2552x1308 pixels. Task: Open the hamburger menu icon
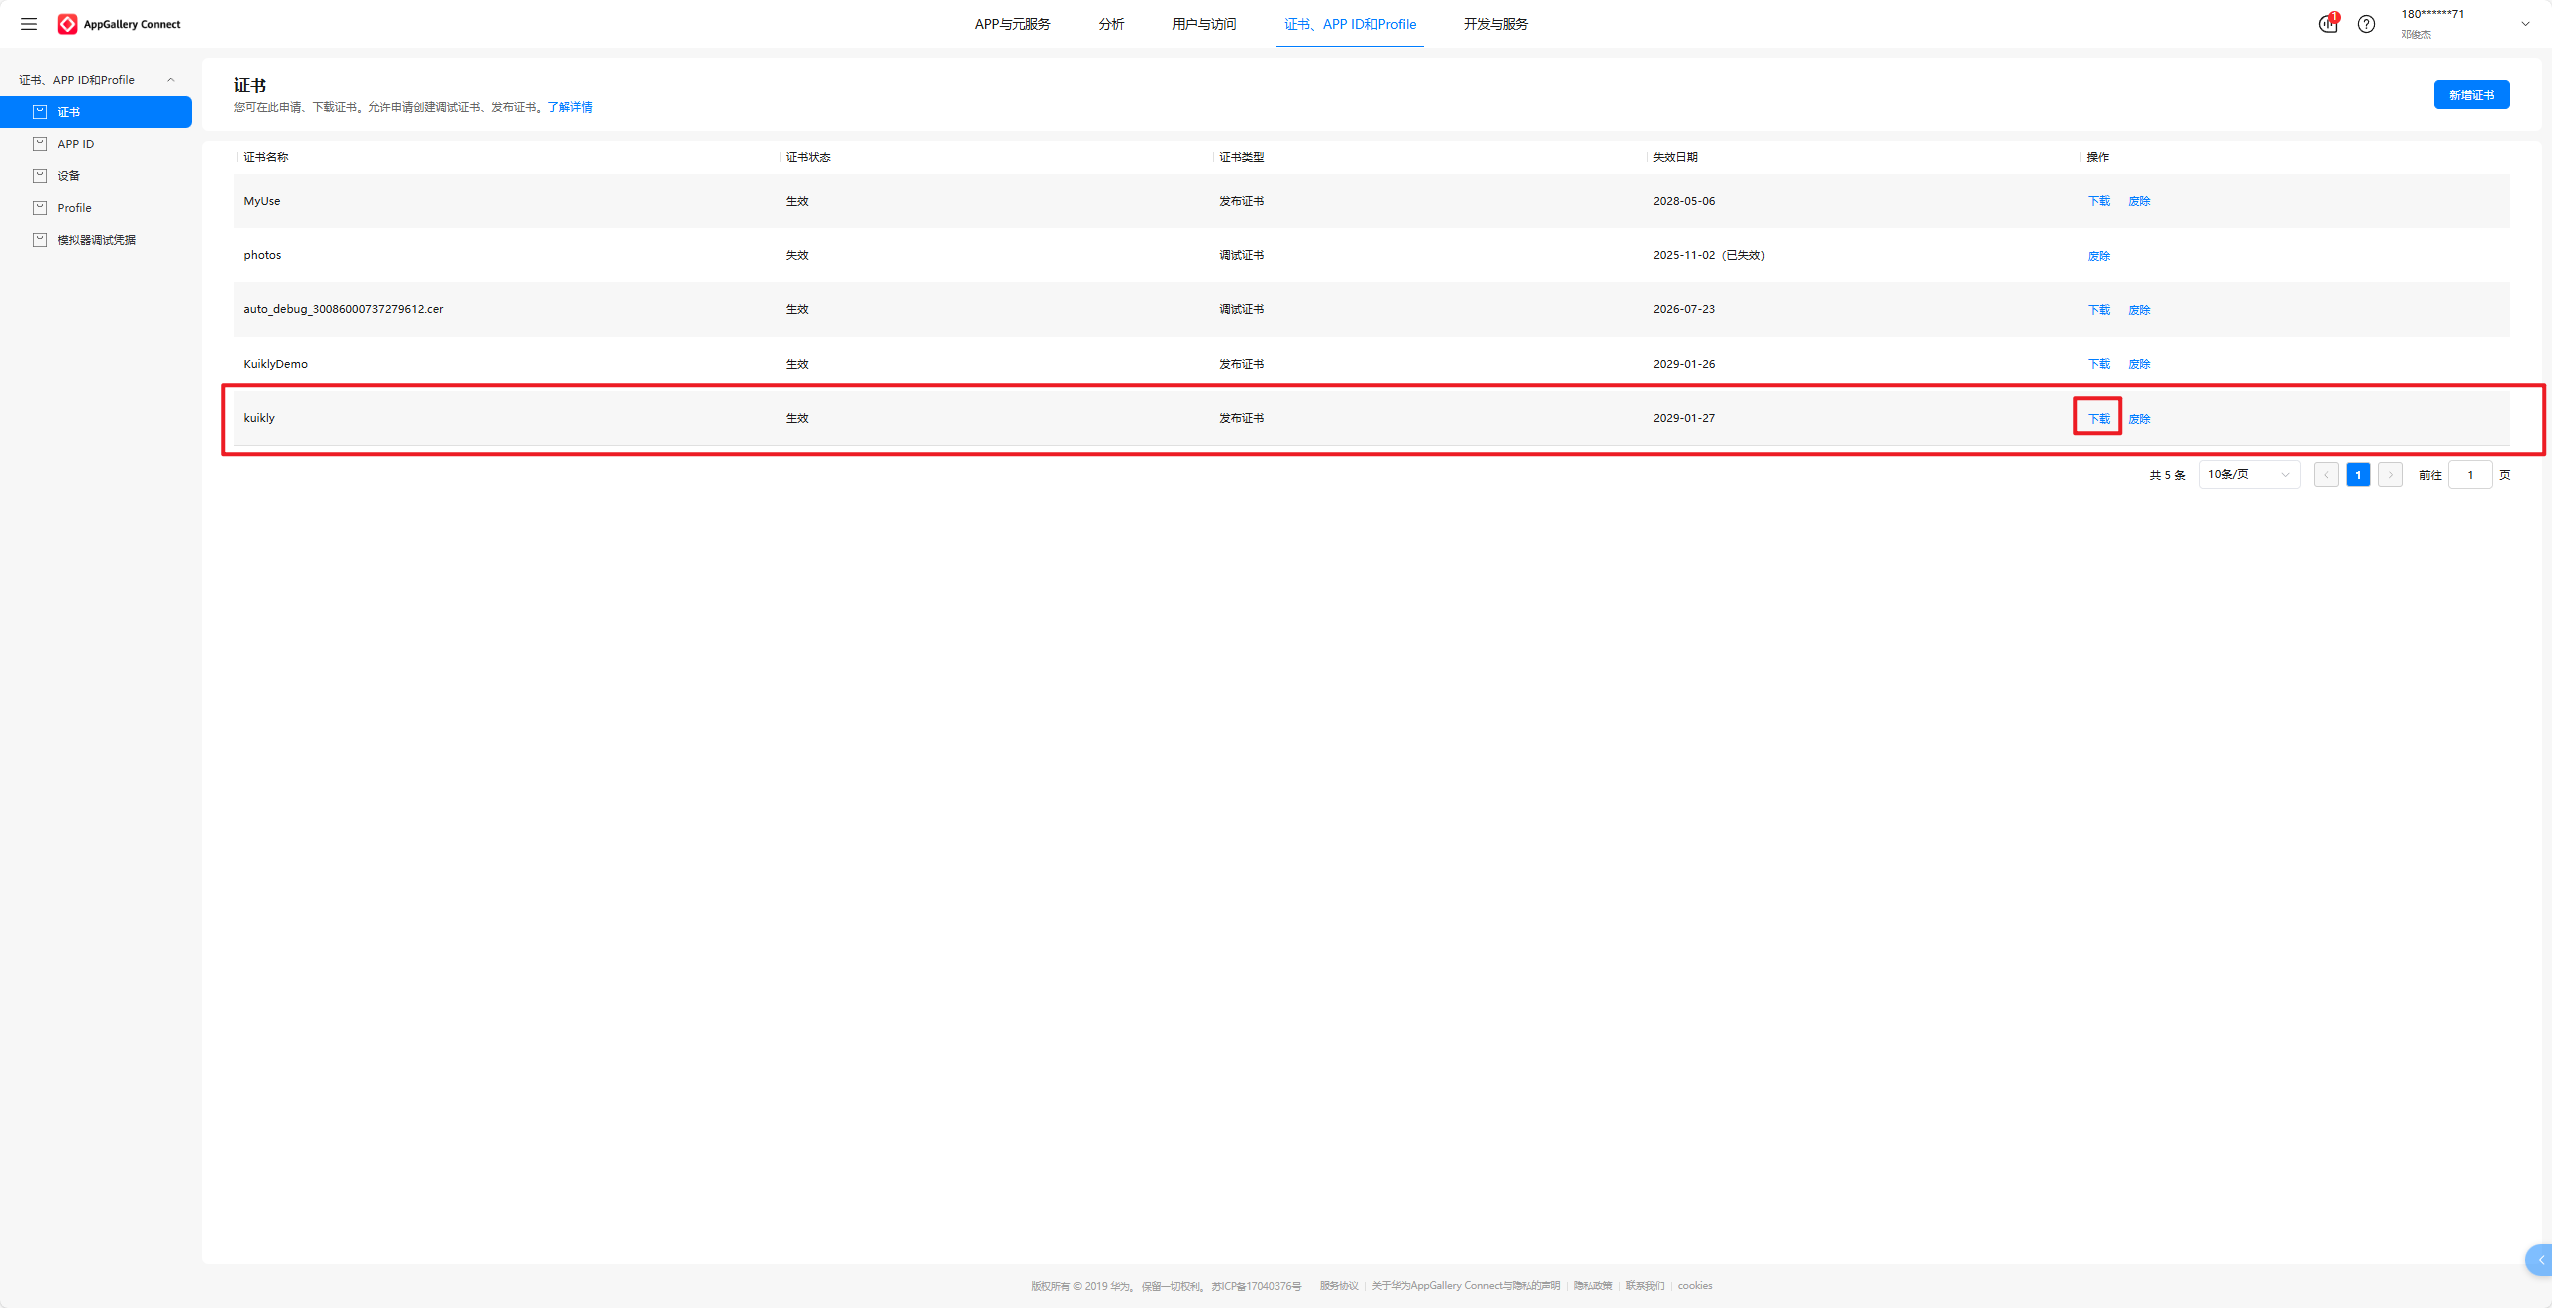[29, 24]
